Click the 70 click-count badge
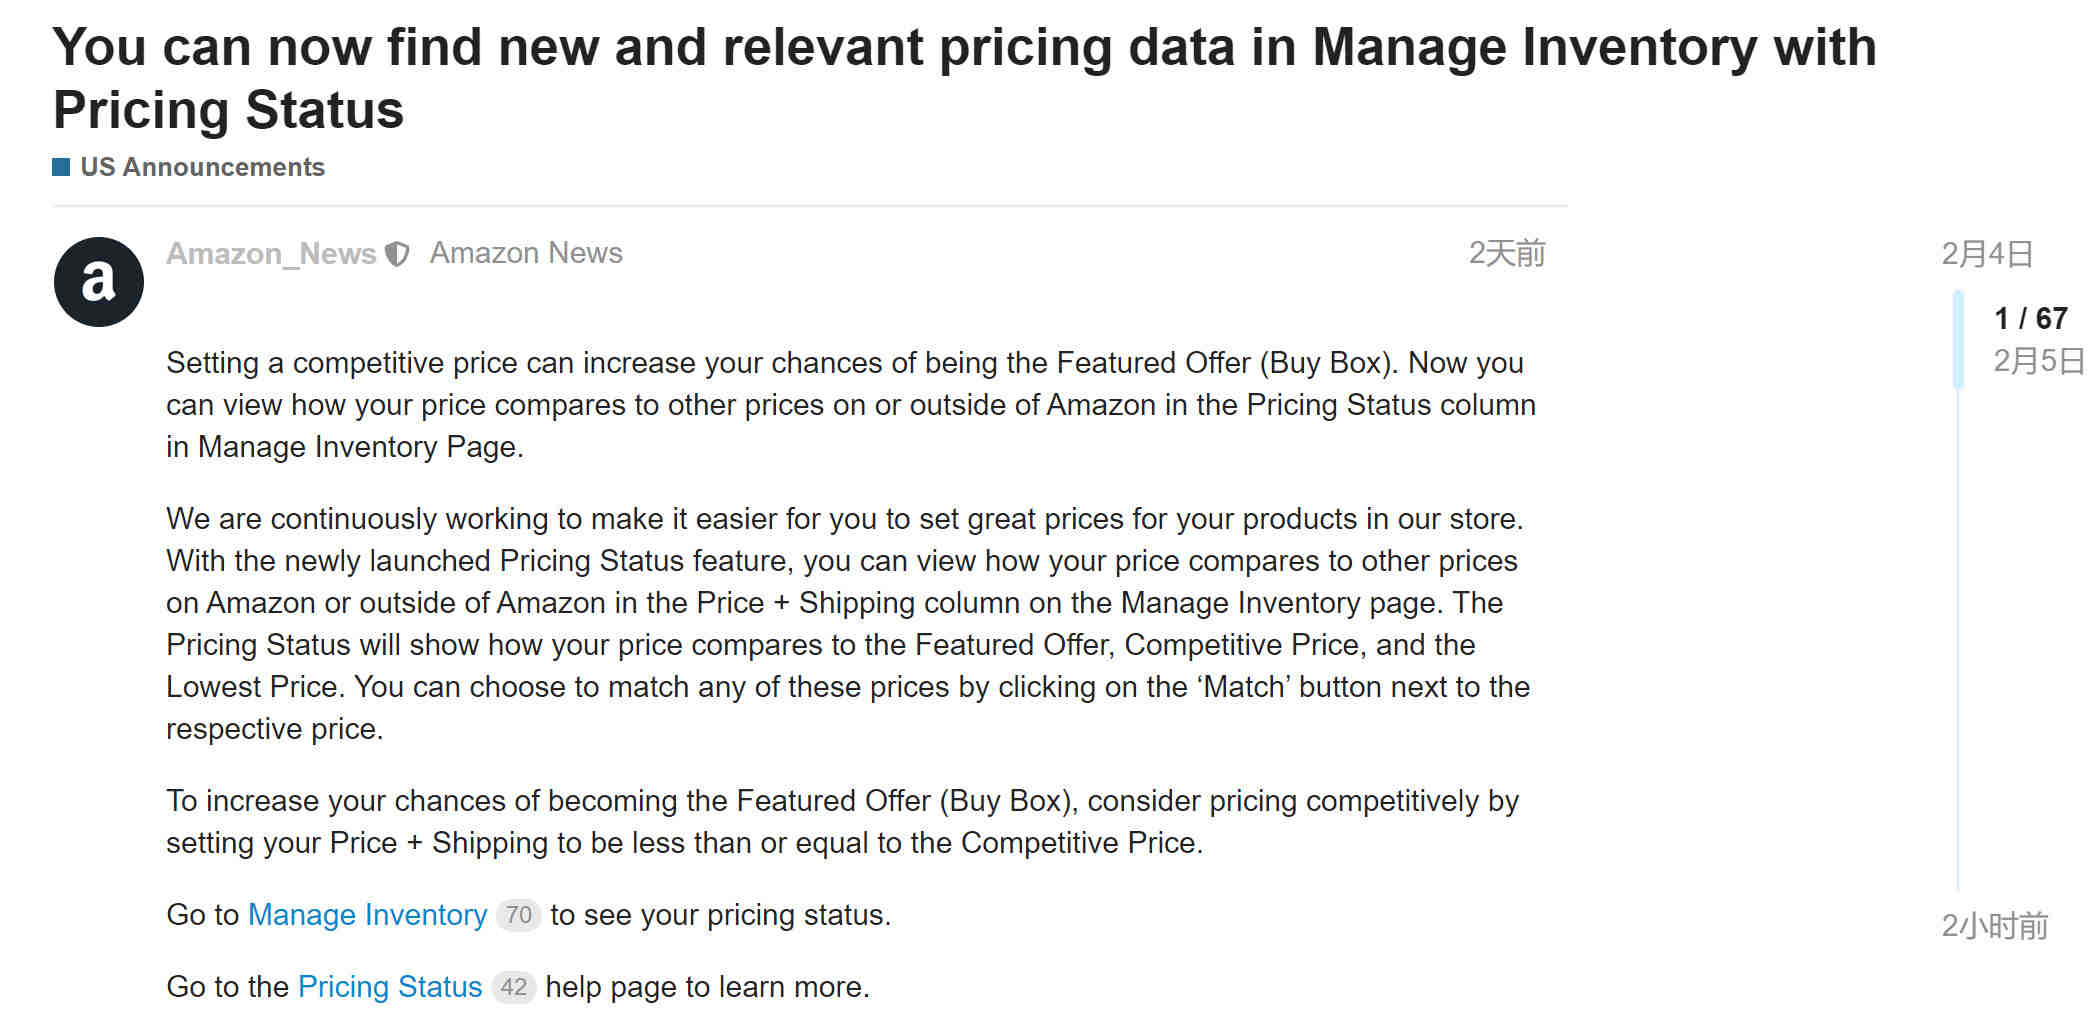Screen dimensions: 2099x1032 pos(518,915)
